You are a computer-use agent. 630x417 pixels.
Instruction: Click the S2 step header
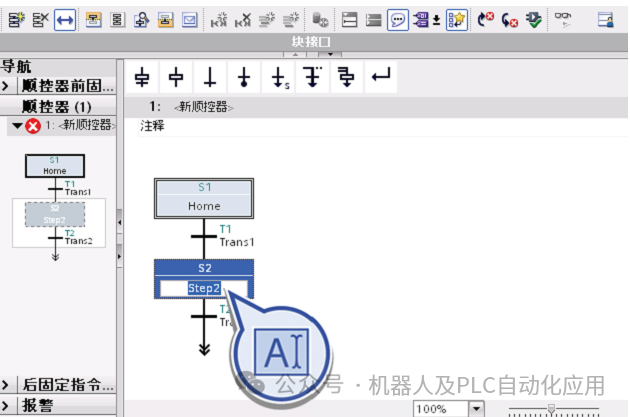point(204,268)
